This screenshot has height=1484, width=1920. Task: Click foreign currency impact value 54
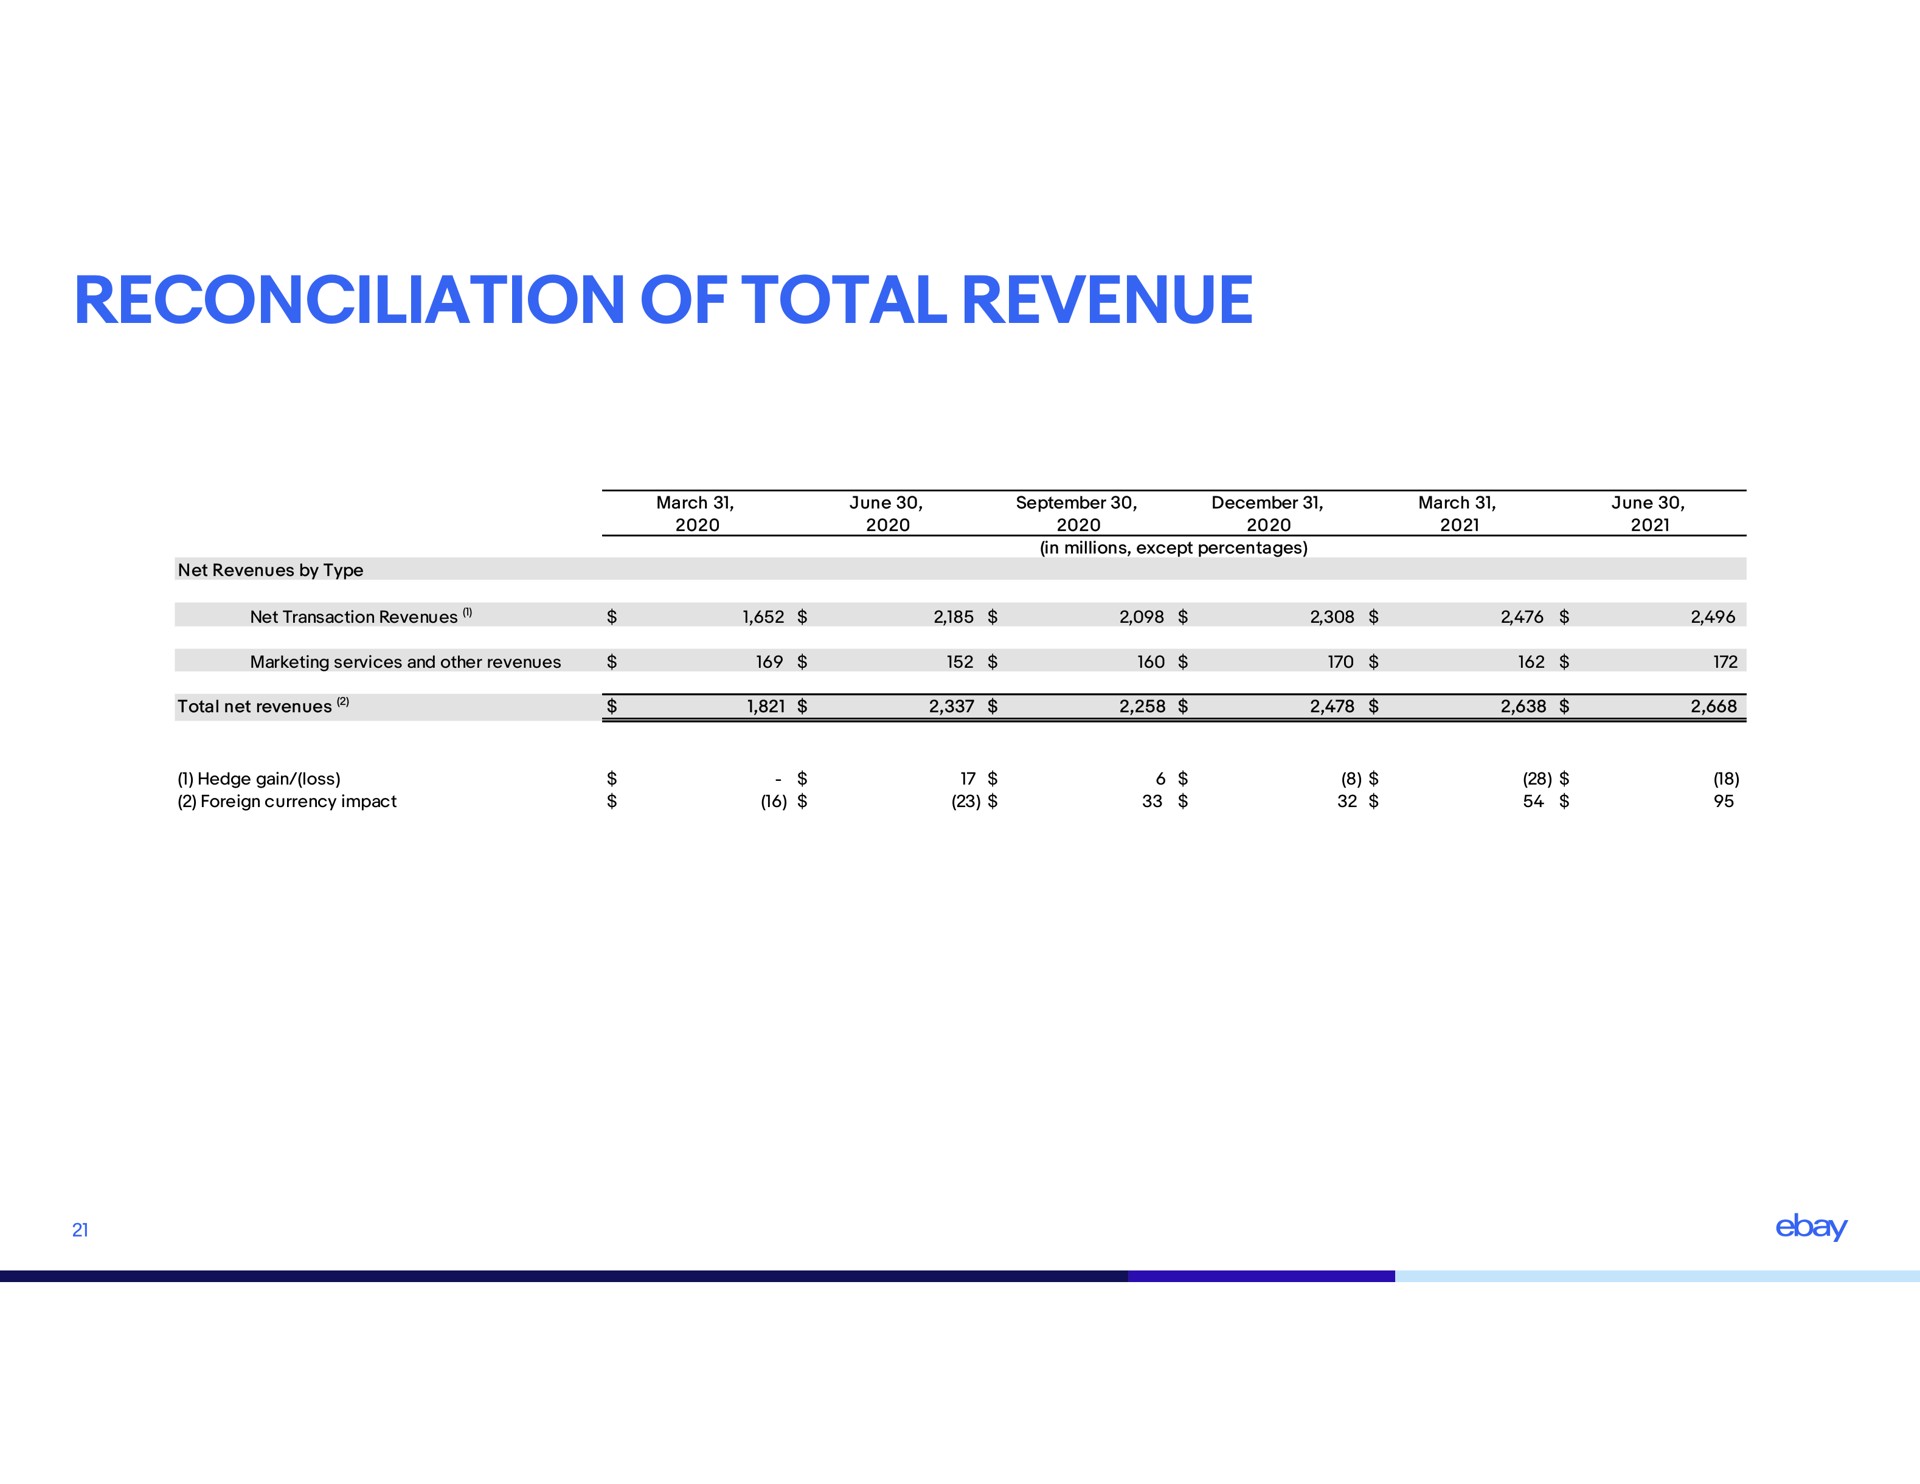tap(1534, 802)
